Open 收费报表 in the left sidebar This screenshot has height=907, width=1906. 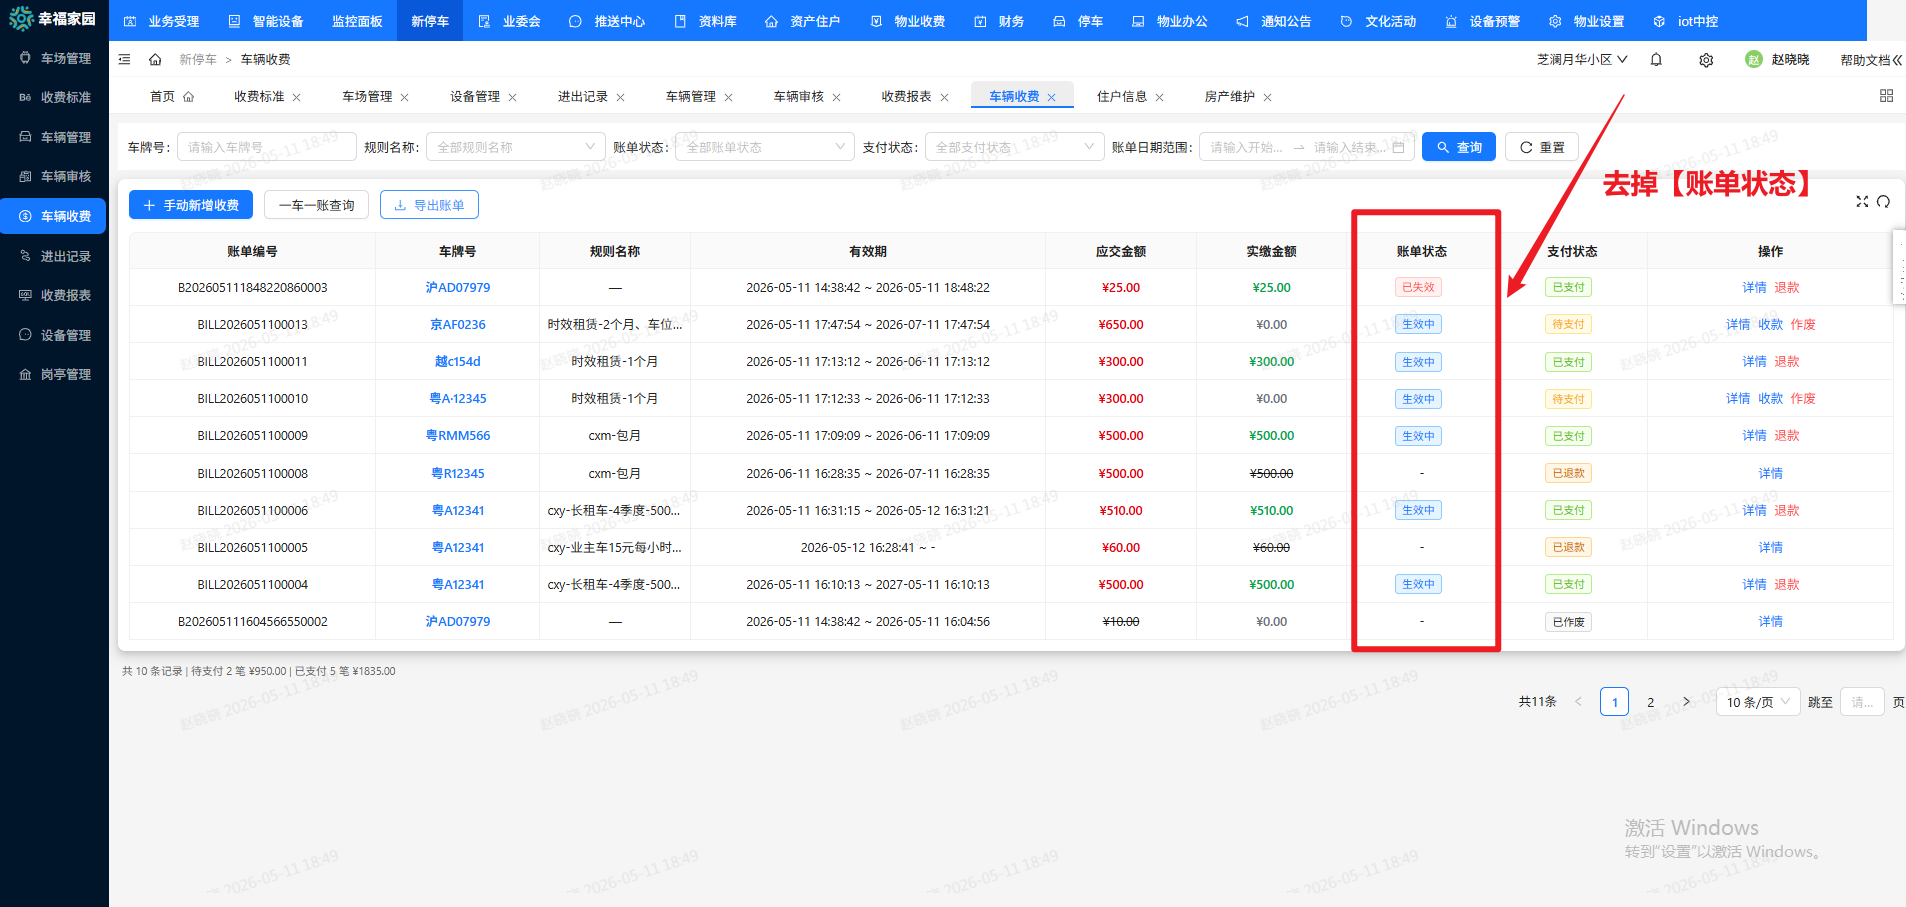coord(55,296)
